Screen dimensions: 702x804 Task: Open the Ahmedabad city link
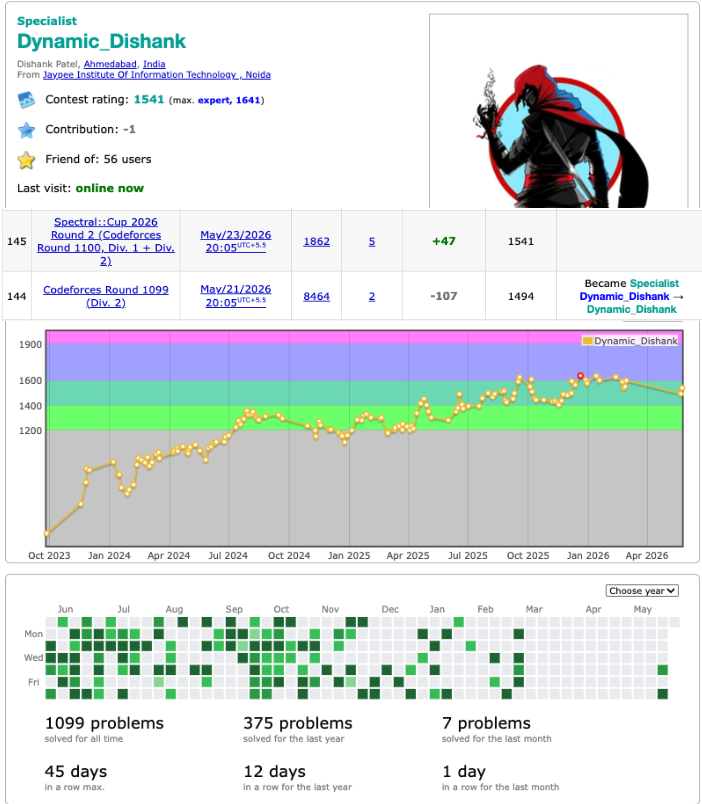[110, 64]
